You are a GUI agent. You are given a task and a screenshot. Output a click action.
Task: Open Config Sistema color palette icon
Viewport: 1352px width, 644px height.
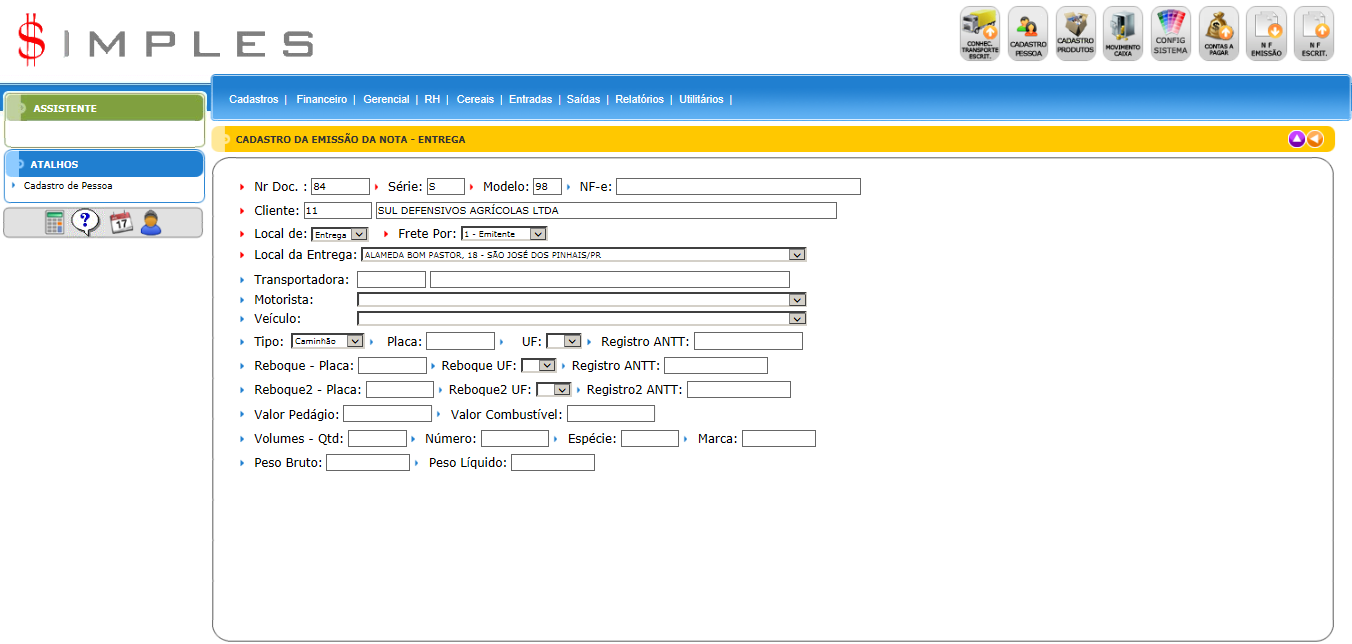(x=1170, y=33)
